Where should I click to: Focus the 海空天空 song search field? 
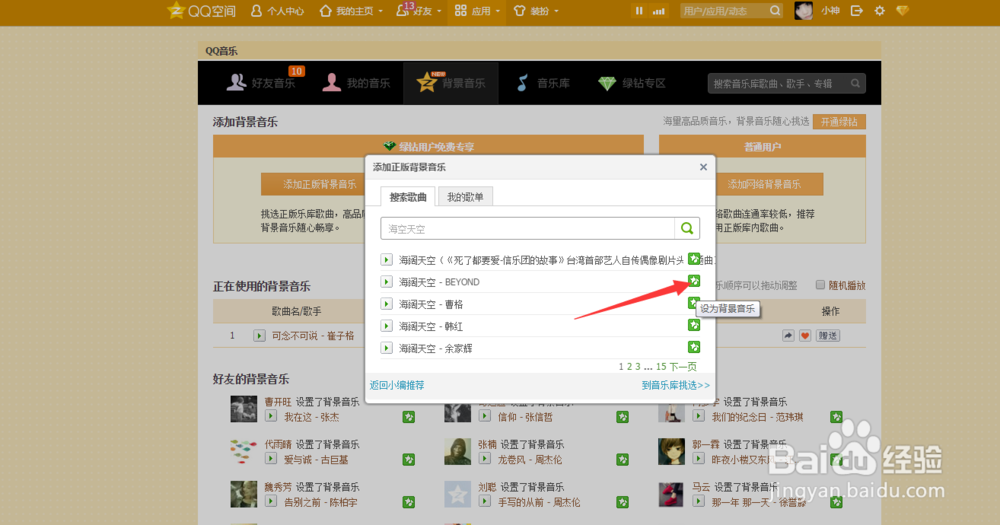pos(527,228)
